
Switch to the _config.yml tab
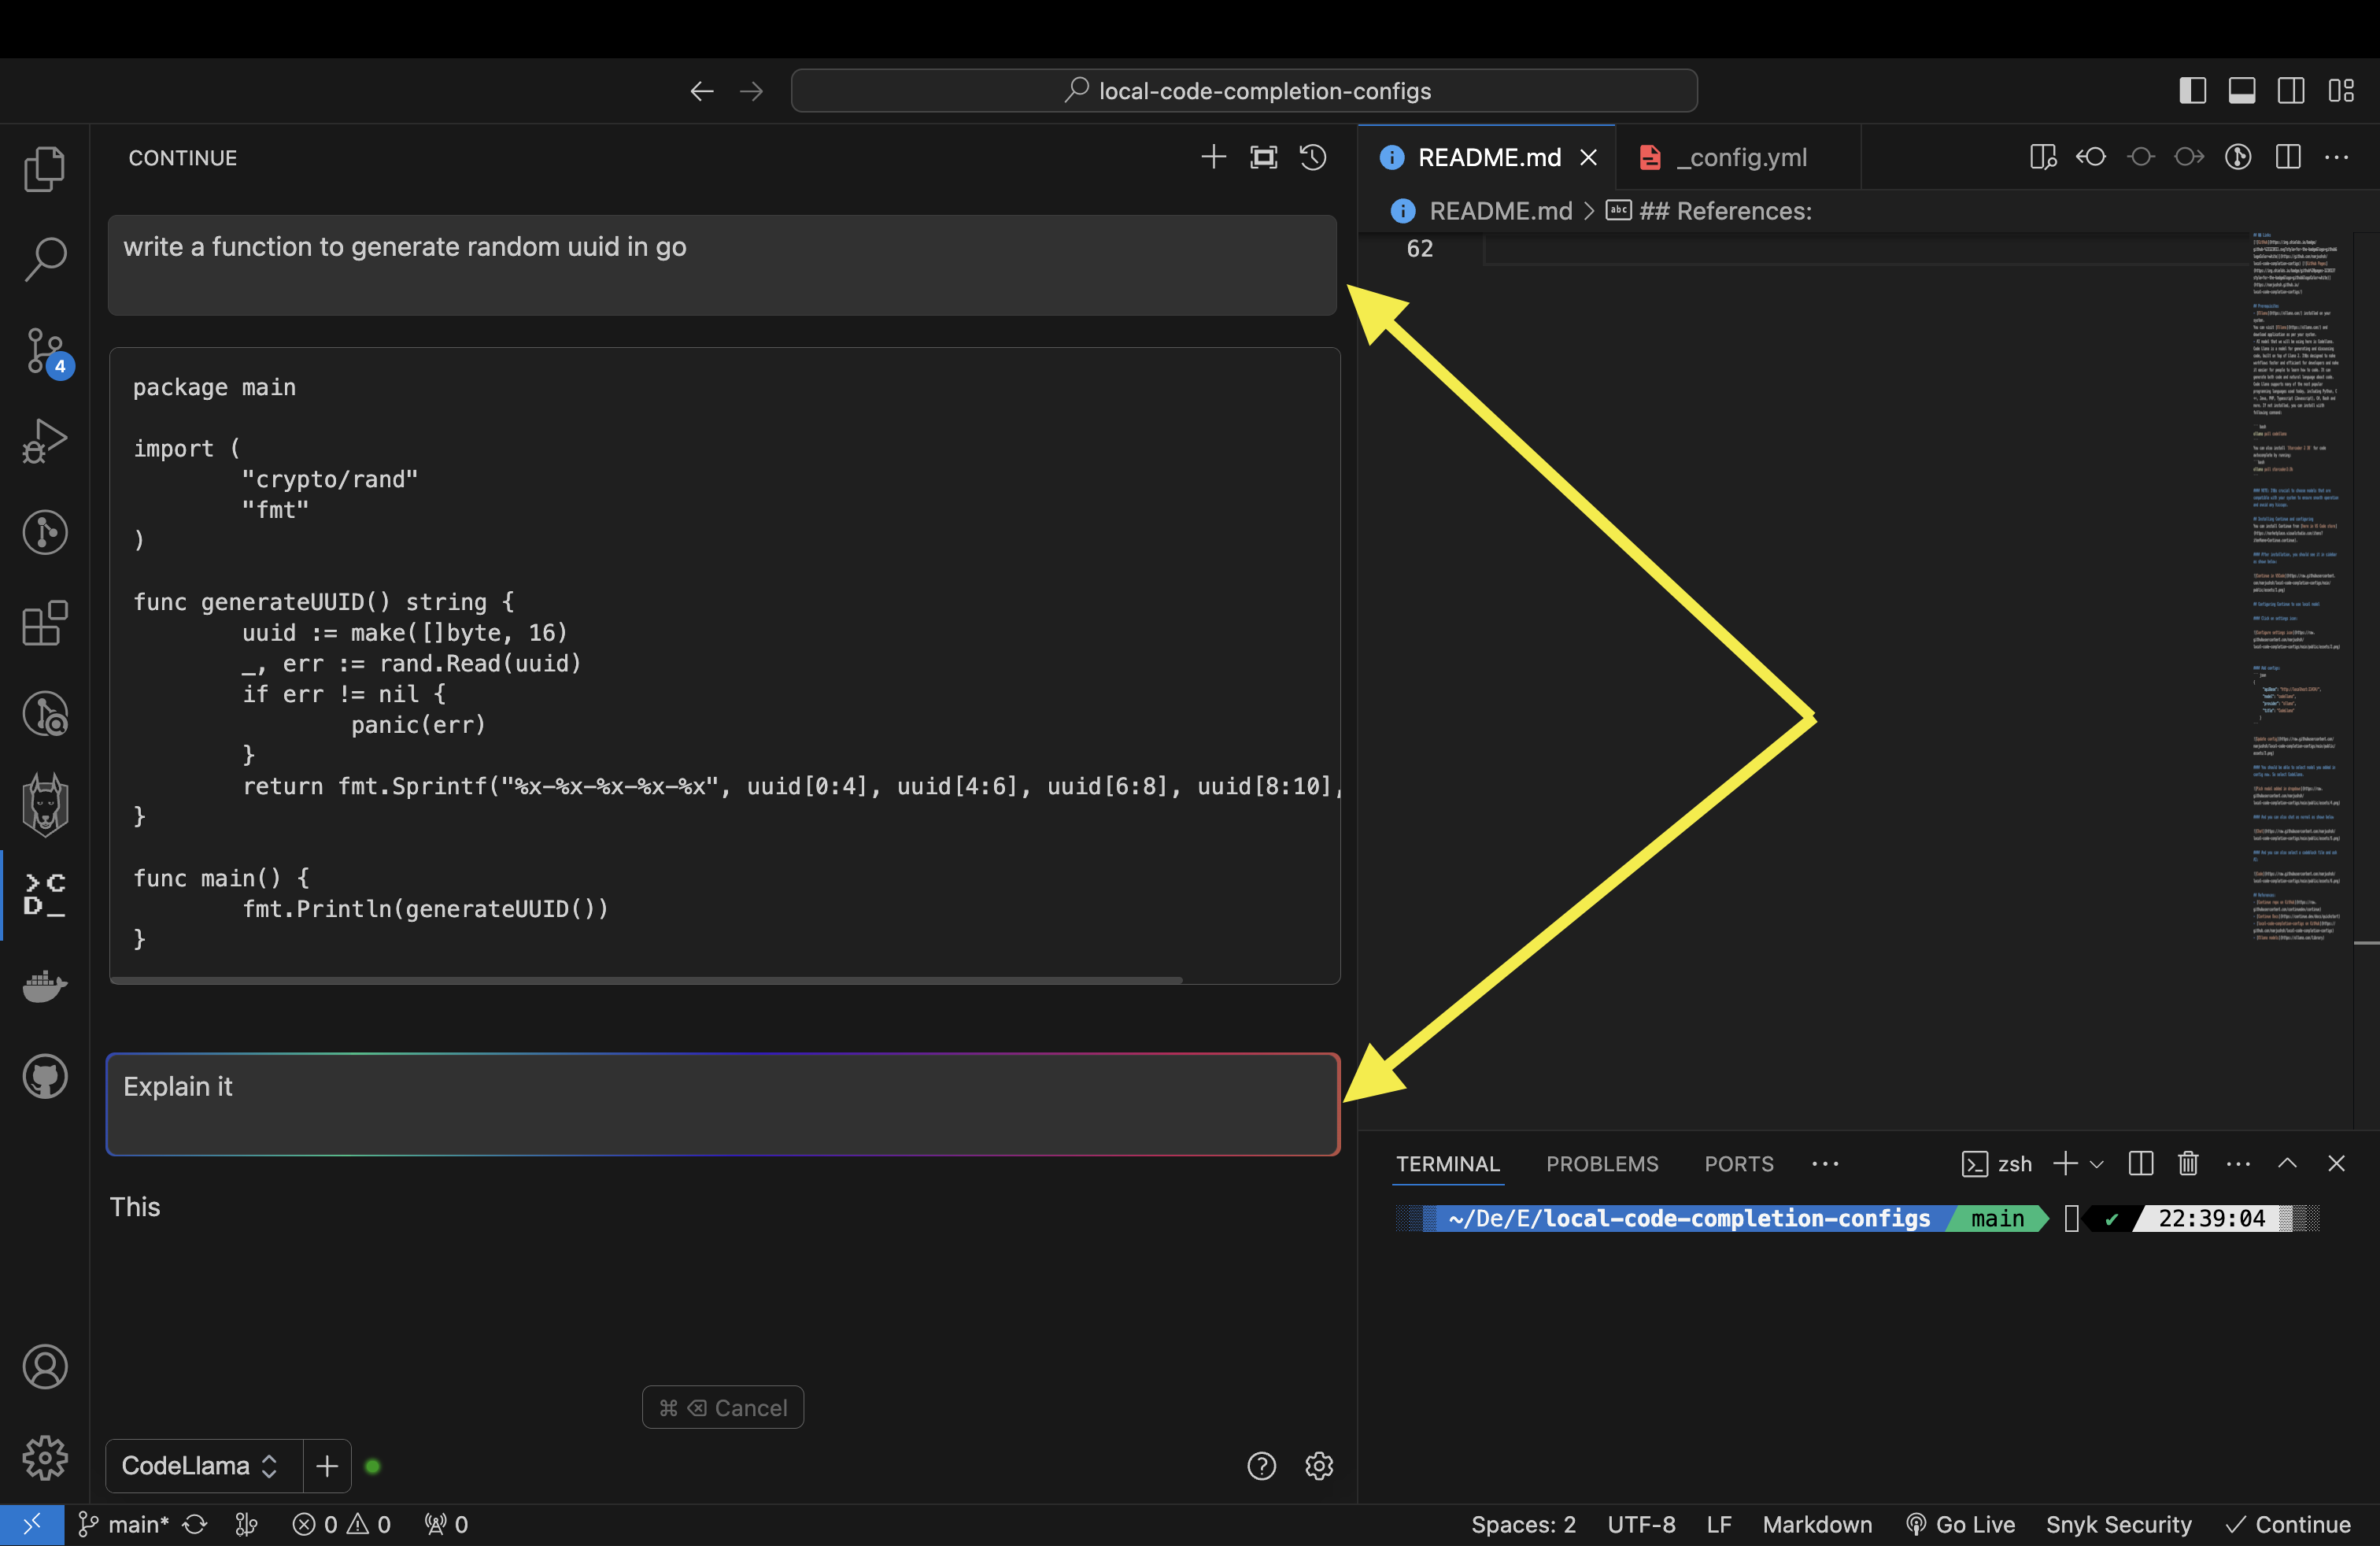click(x=1739, y=157)
